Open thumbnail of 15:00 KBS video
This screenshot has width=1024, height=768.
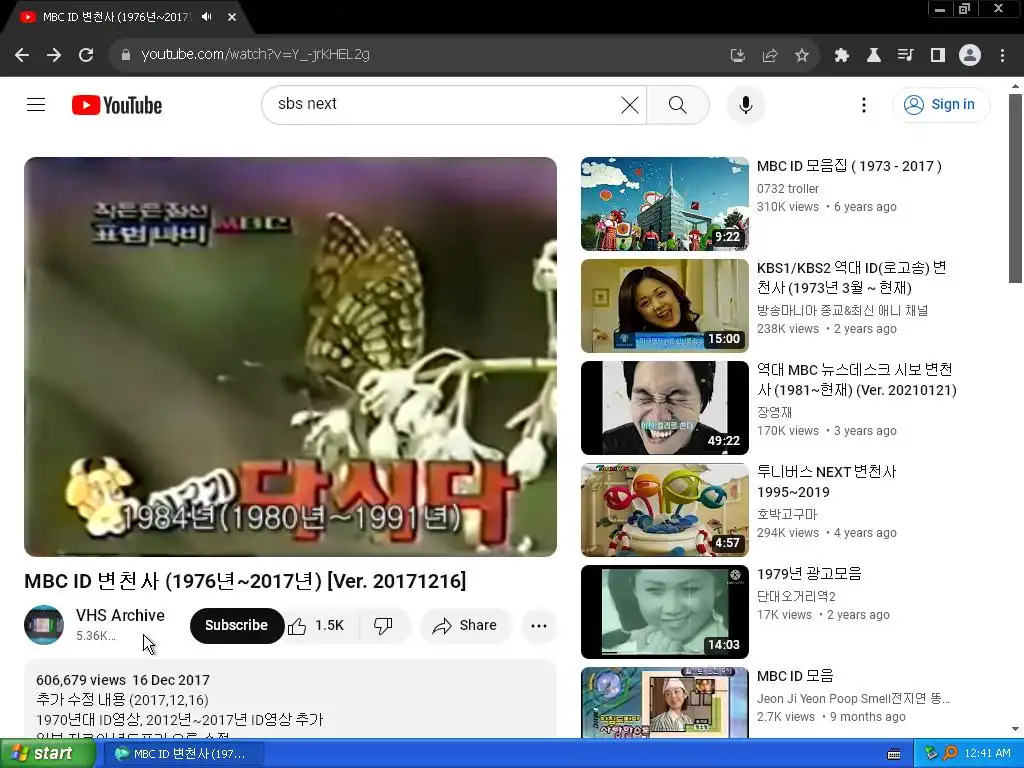pyautogui.click(x=665, y=306)
